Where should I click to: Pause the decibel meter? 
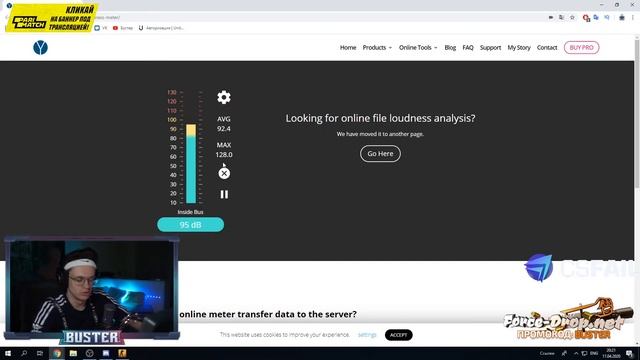tap(224, 194)
